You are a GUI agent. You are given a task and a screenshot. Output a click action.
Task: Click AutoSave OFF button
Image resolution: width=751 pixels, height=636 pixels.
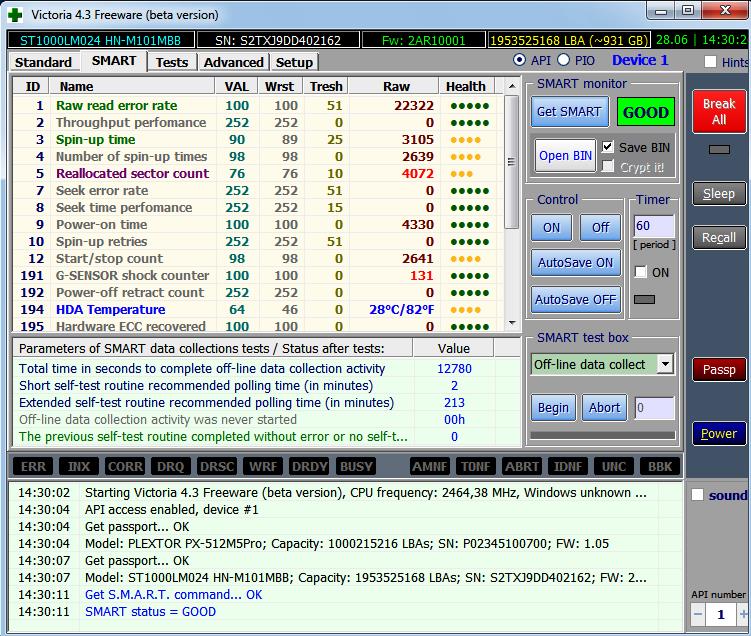click(576, 300)
